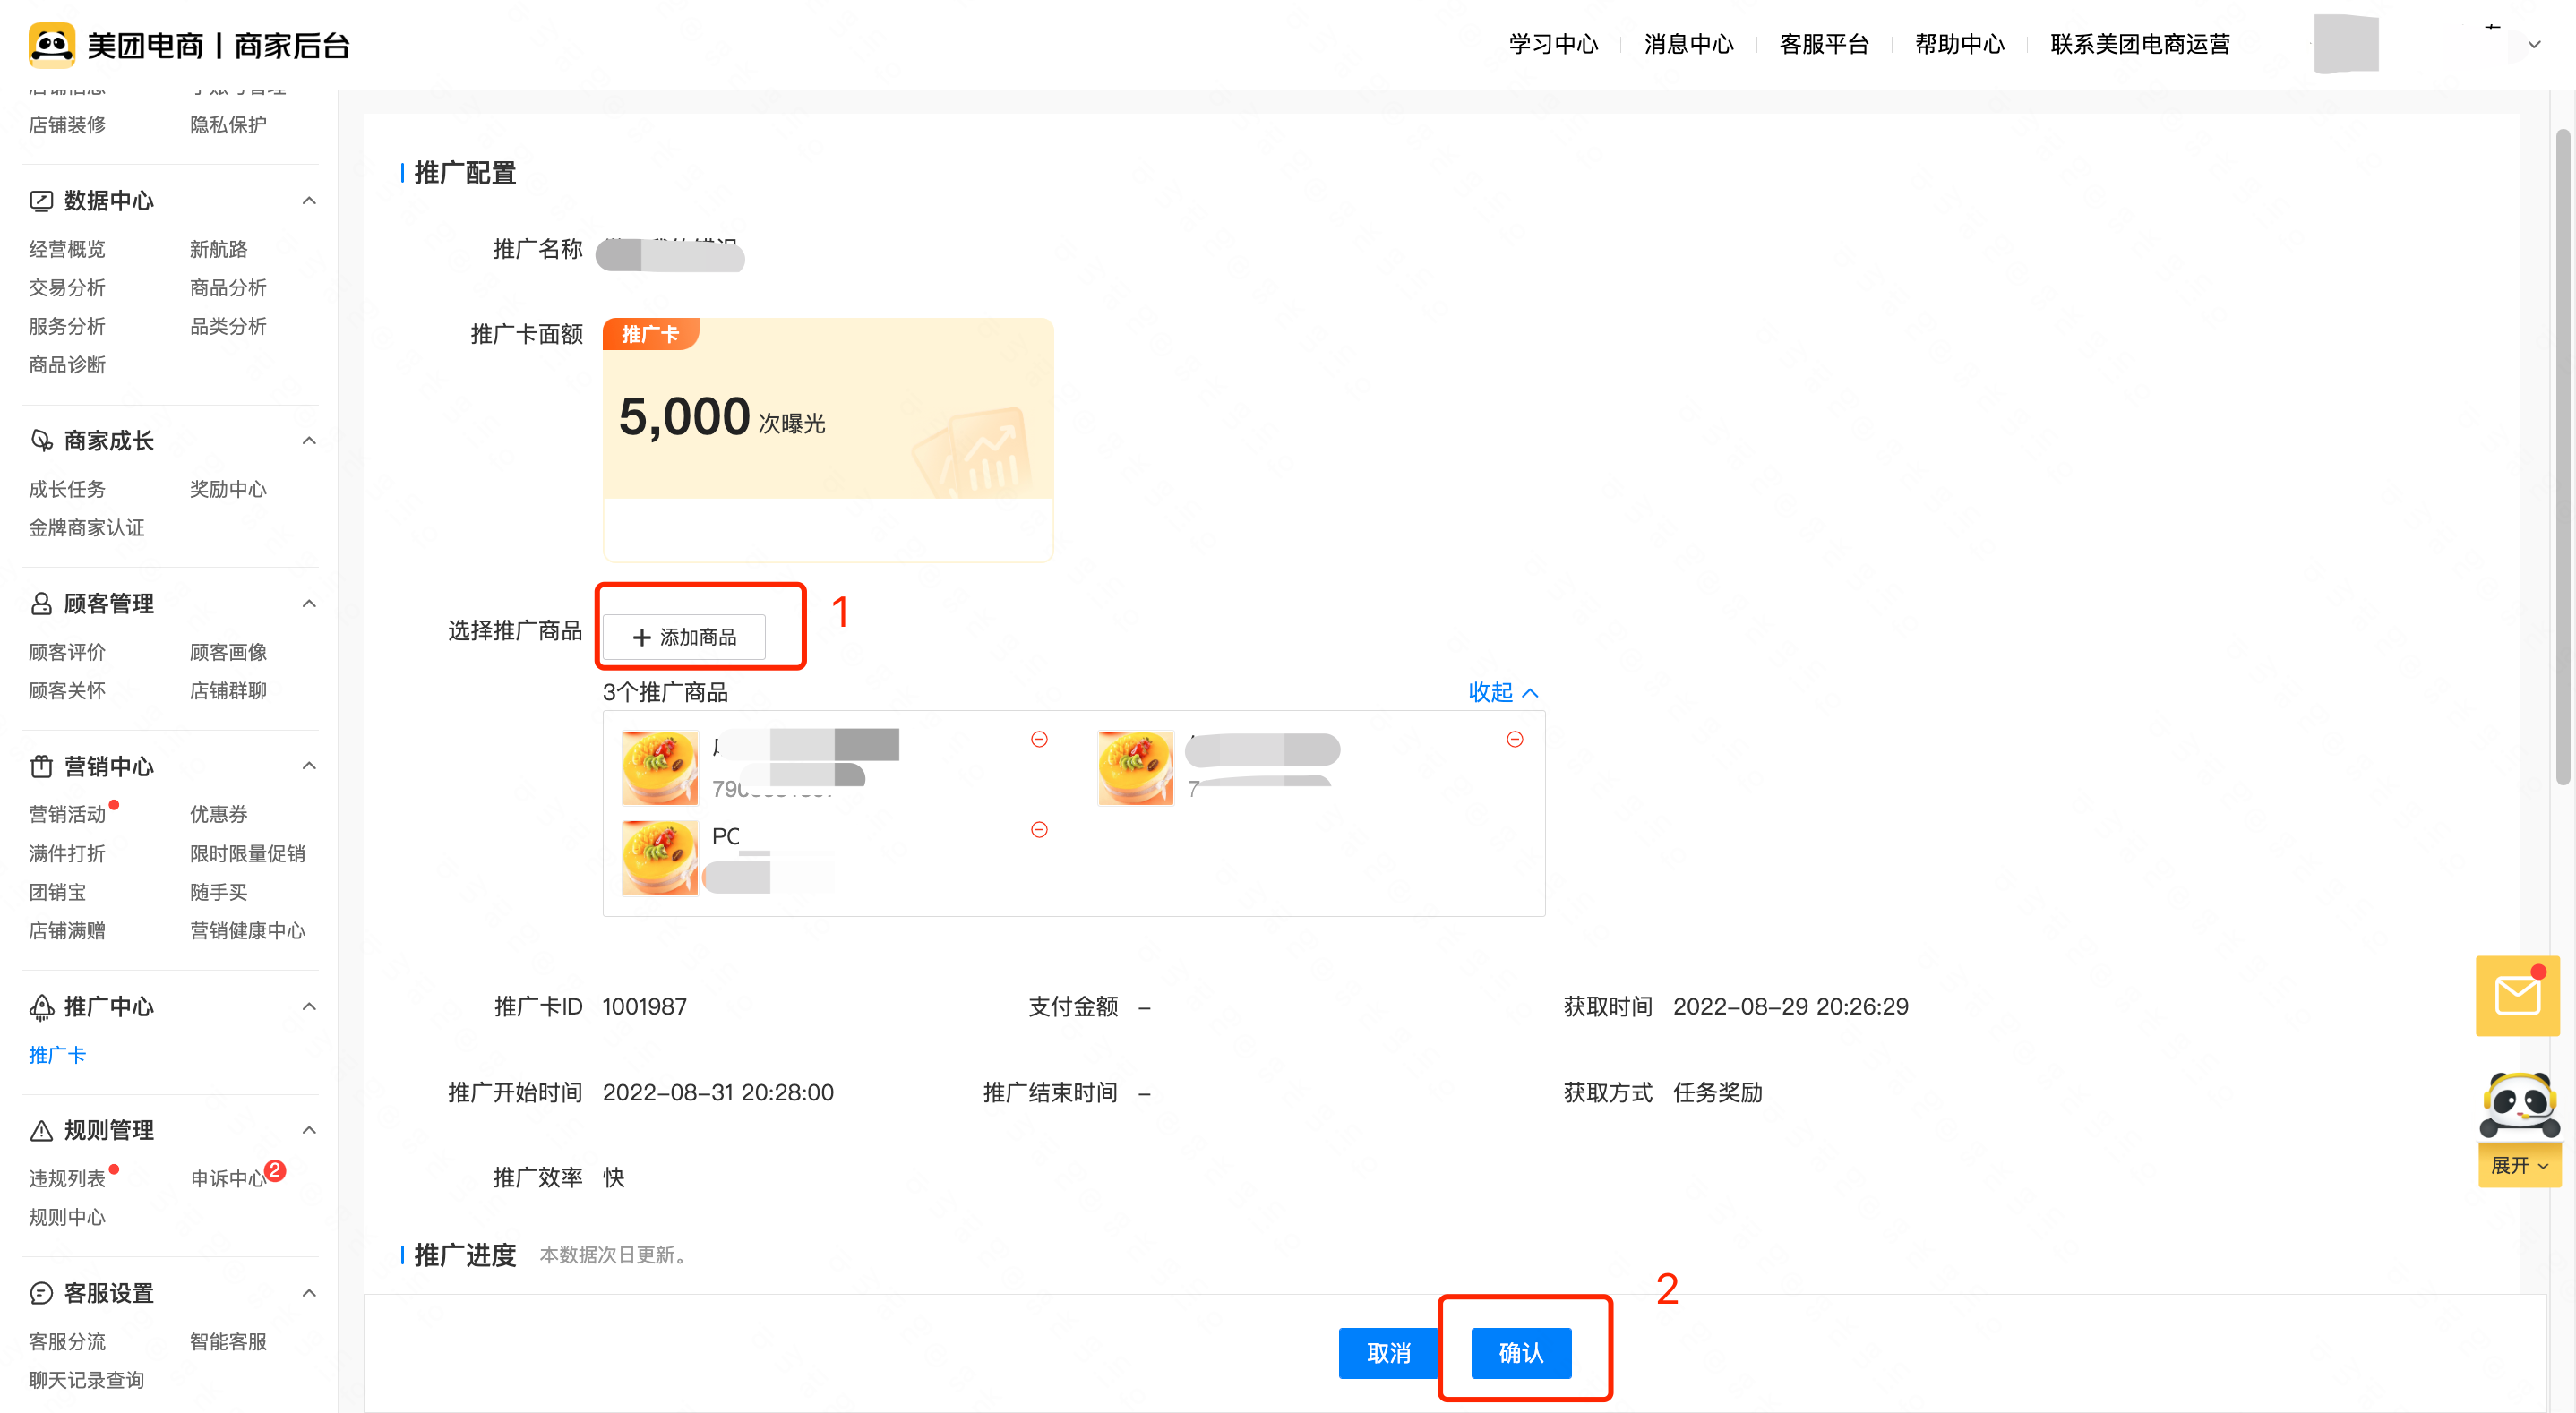Open 营销活动 in the sidebar
This screenshot has height=1413, width=2576.
click(x=67, y=814)
